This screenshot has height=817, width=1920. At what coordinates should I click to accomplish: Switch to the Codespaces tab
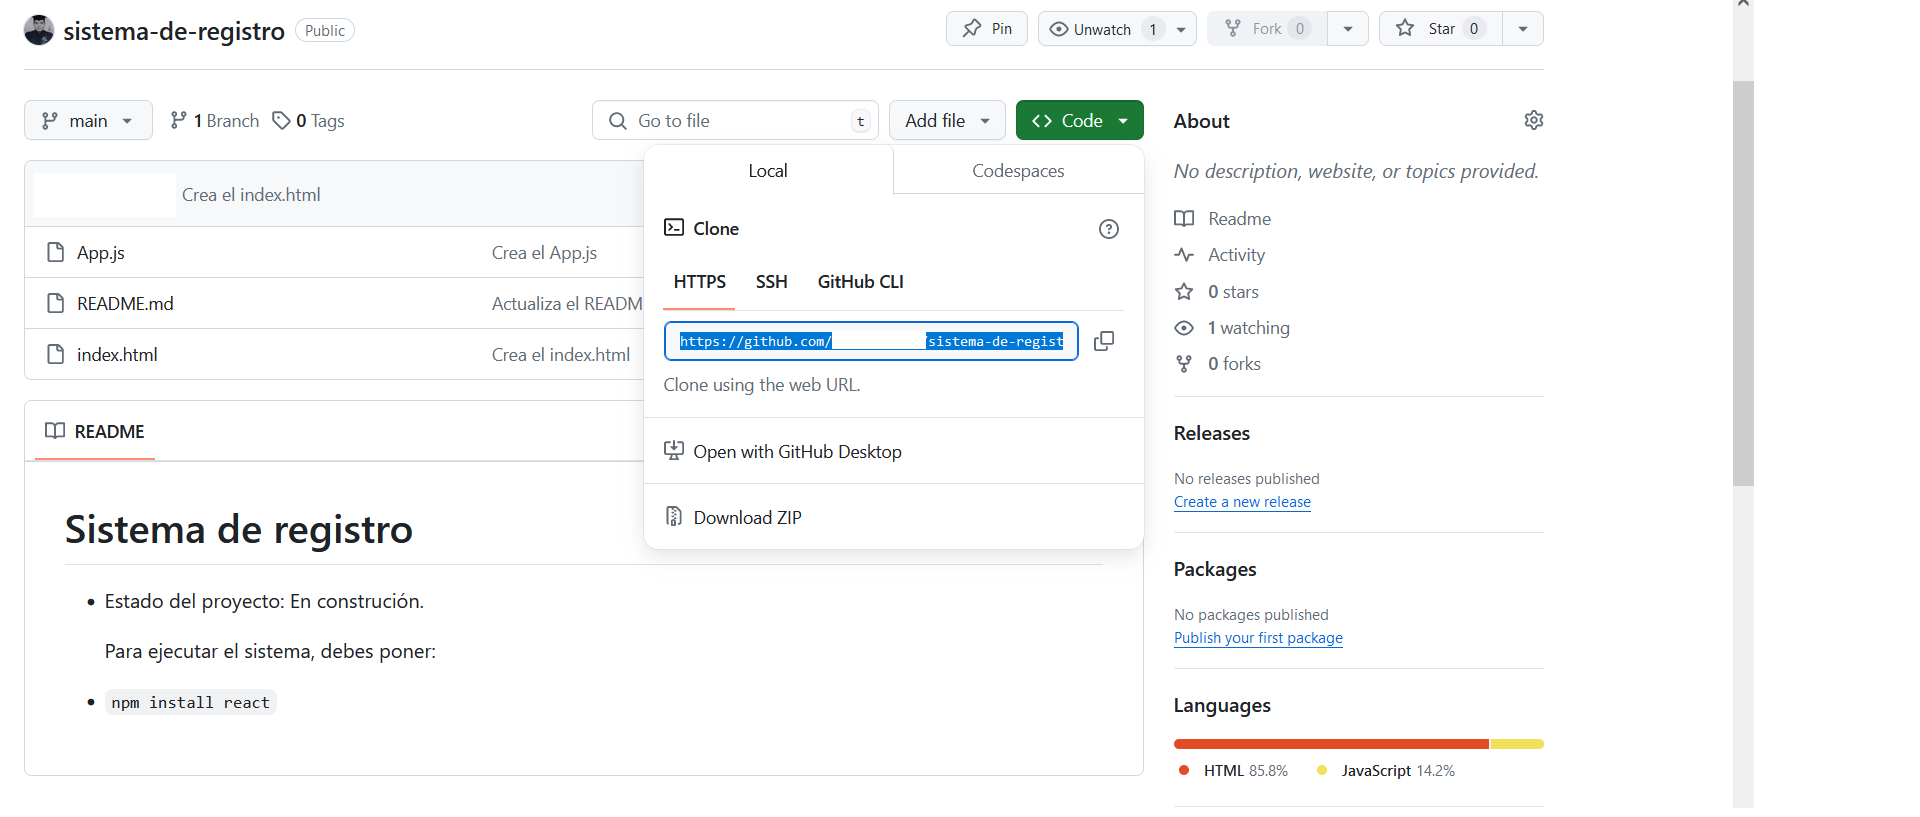point(1018,171)
